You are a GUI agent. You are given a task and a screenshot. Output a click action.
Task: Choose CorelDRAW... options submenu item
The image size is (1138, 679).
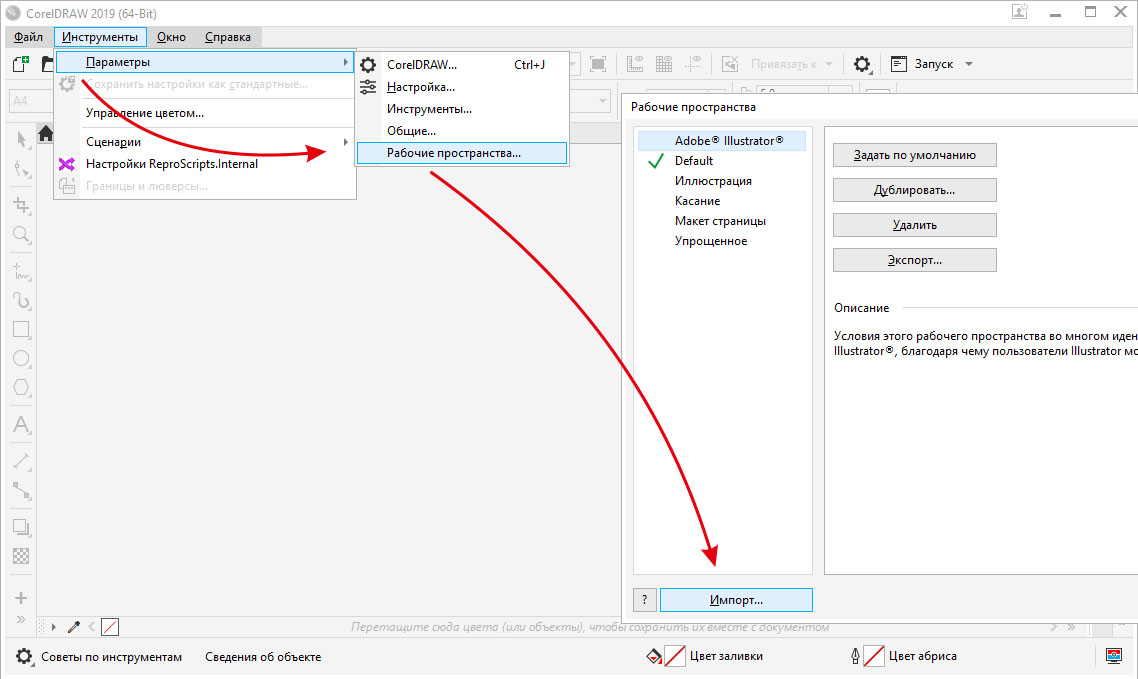pos(462,65)
